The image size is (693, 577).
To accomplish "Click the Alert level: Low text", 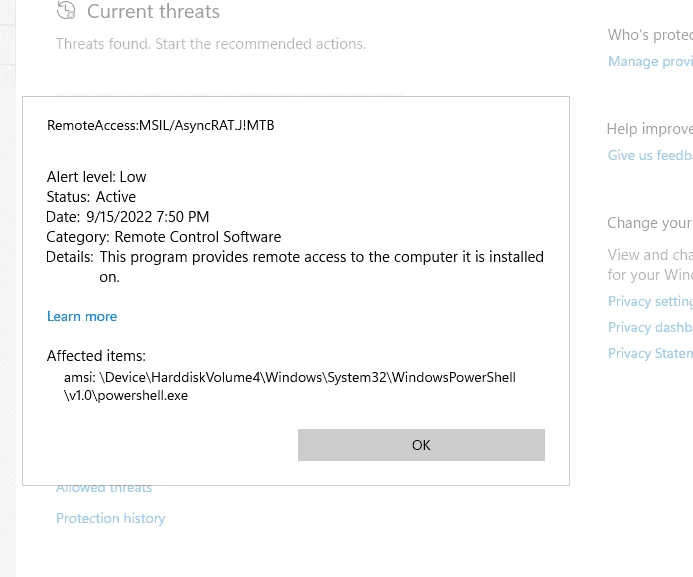I will tap(96, 177).
